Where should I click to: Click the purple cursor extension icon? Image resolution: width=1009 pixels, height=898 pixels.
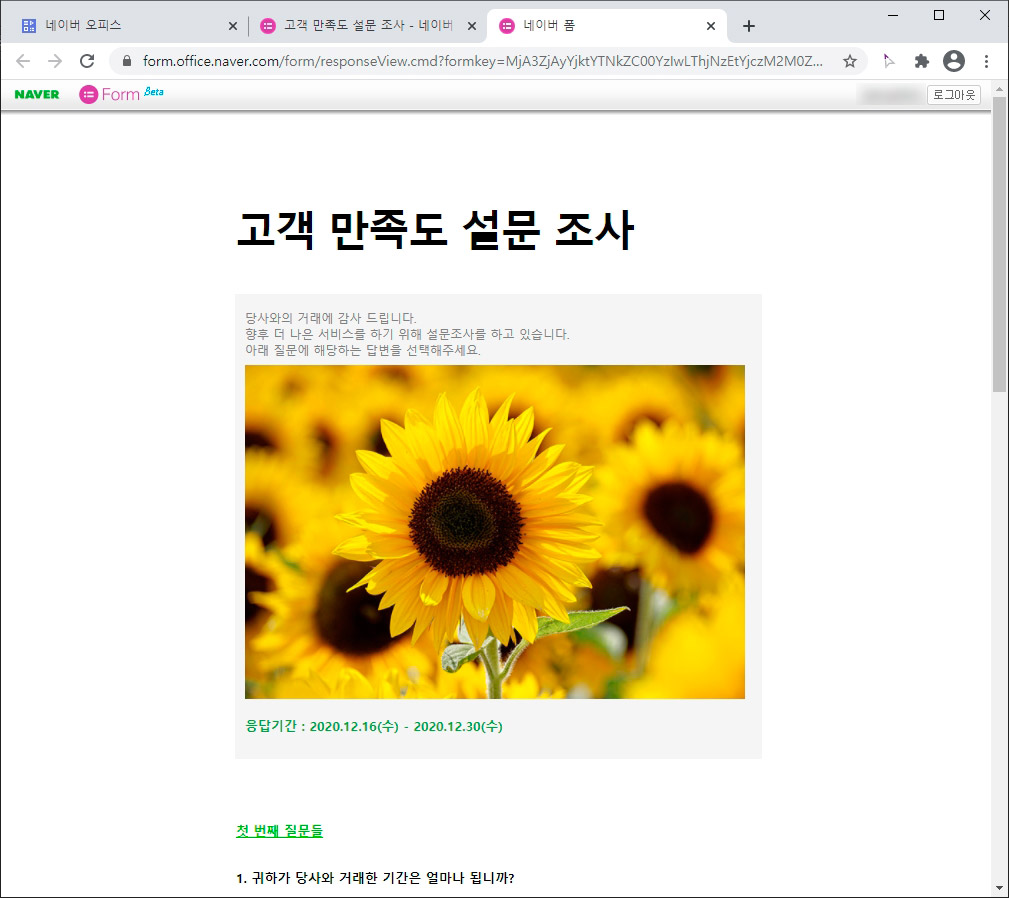point(888,61)
